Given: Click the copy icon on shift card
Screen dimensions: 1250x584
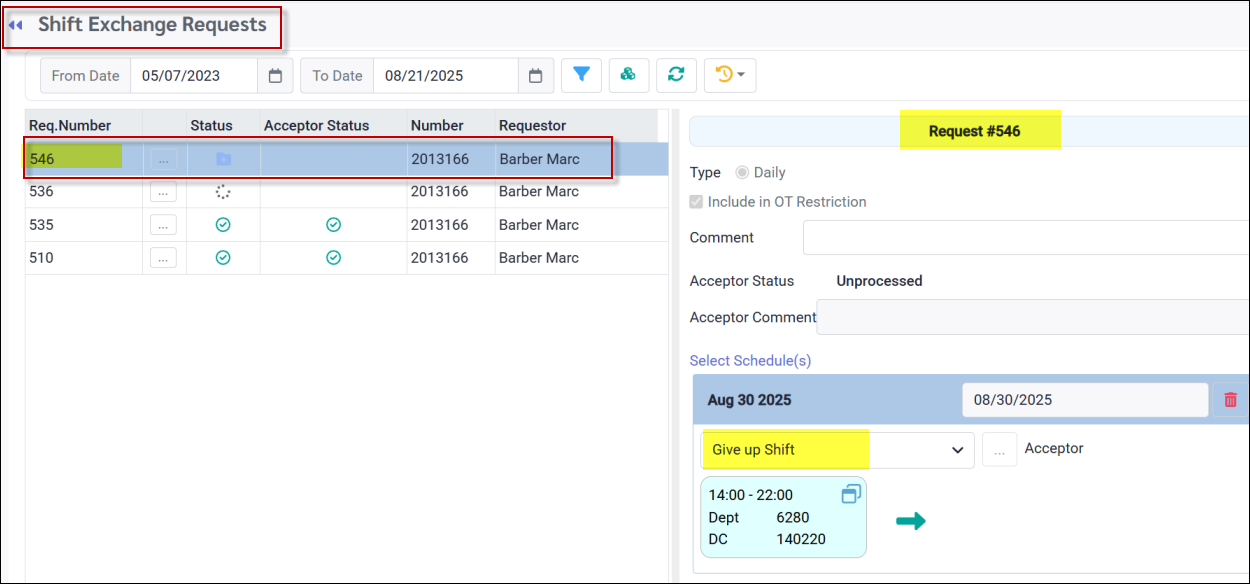Looking at the screenshot, I should (851, 494).
